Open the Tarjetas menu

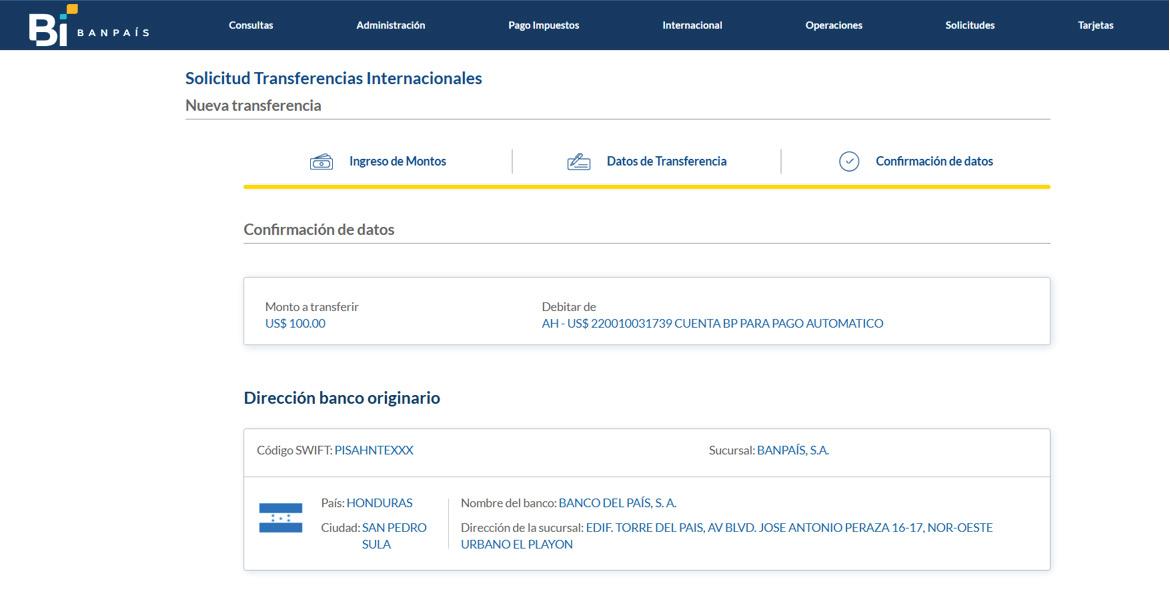click(1095, 25)
